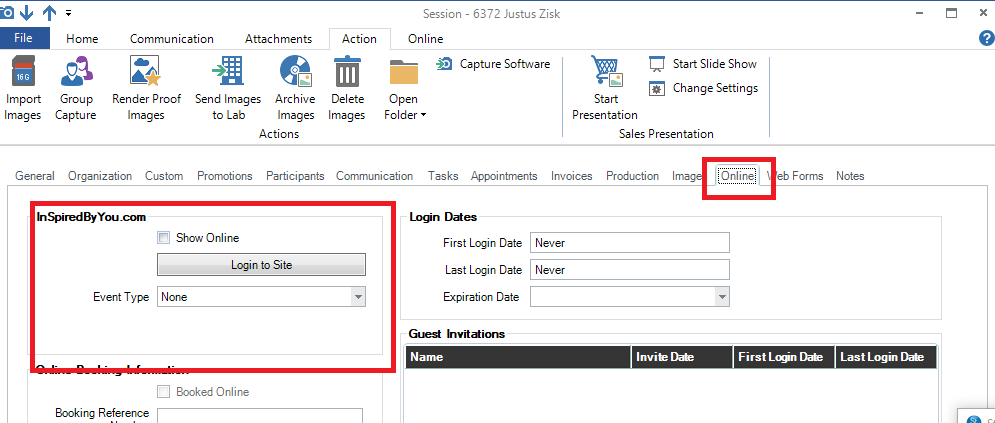Open Change Settings in Sales Presentation
995x423 pixels.
coord(657,88)
